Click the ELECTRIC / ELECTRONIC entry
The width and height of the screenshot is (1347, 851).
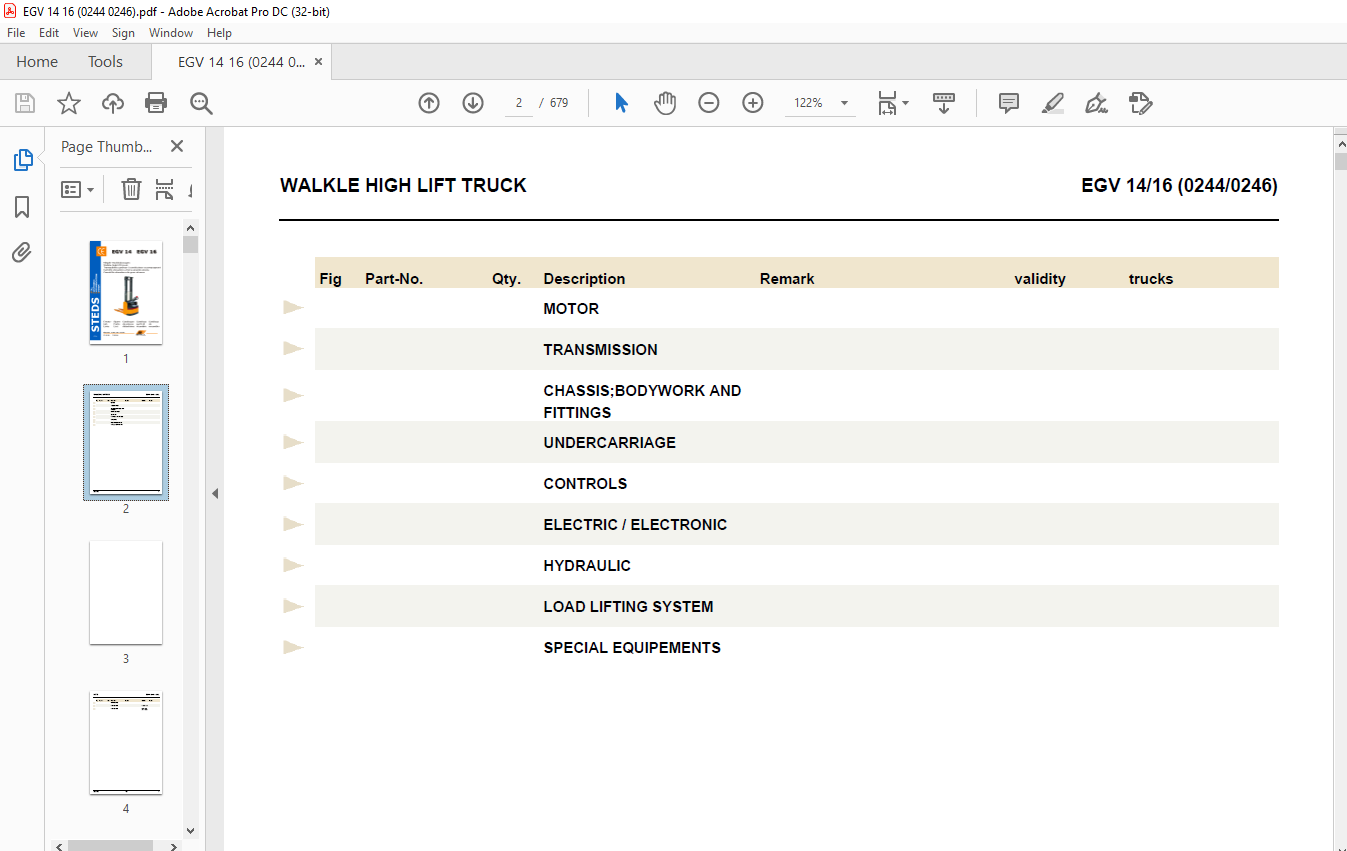click(x=635, y=525)
